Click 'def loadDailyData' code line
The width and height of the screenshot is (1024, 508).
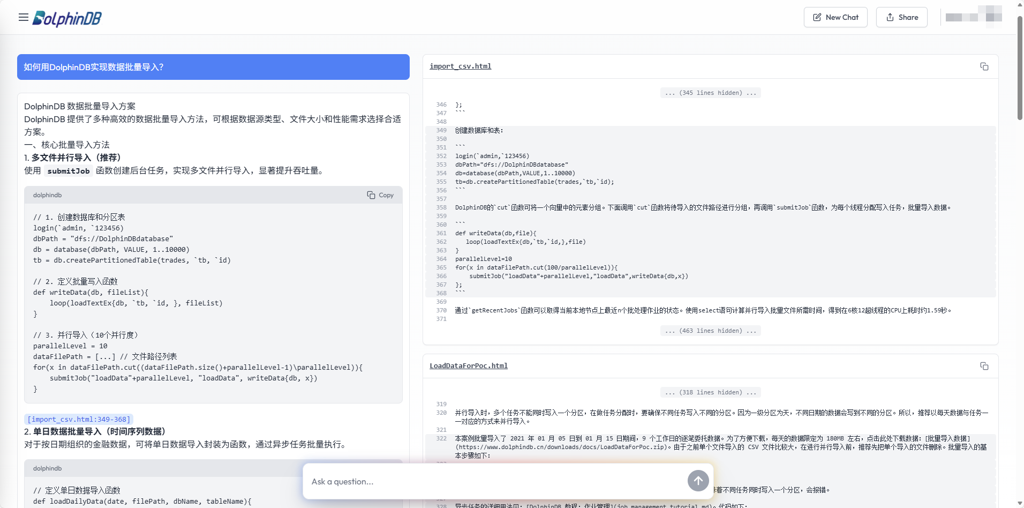click(x=142, y=500)
